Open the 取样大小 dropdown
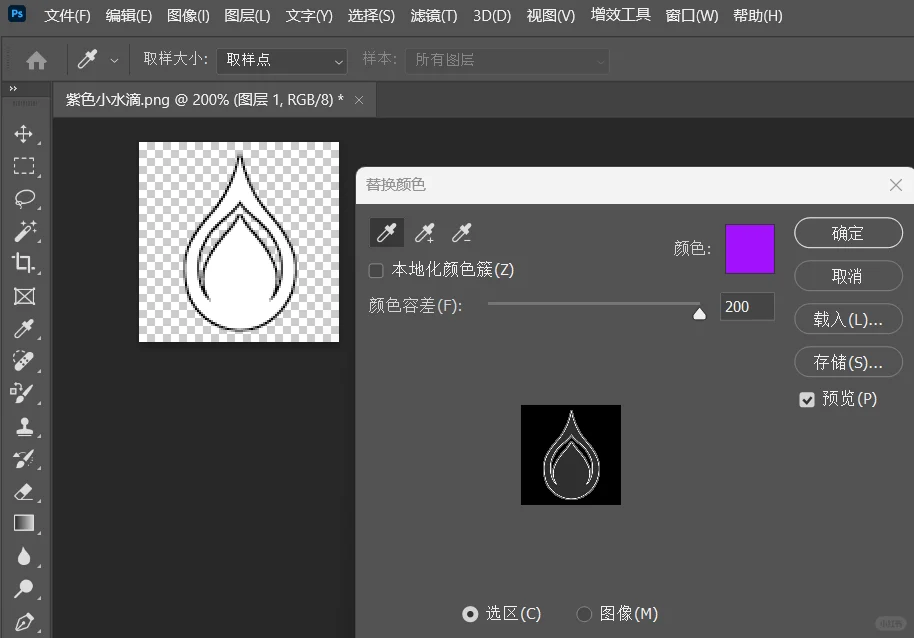Image resolution: width=914 pixels, height=638 pixels. click(x=281, y=61)
